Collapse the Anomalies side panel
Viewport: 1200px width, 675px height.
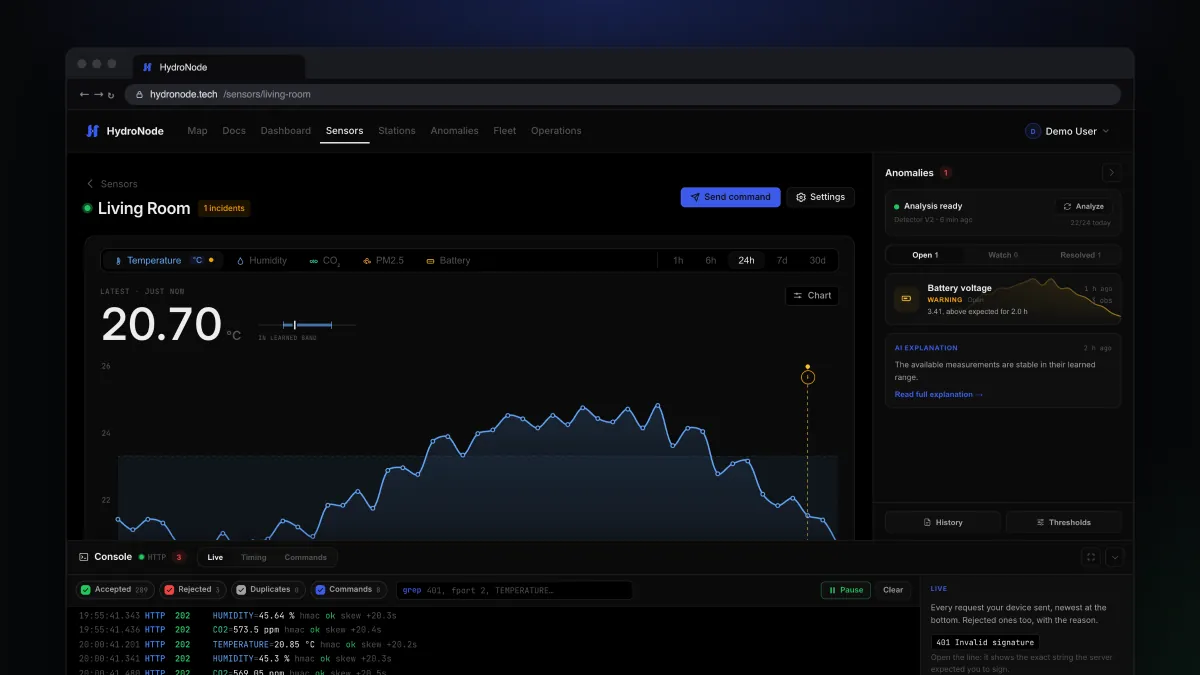click(1112, 173)
